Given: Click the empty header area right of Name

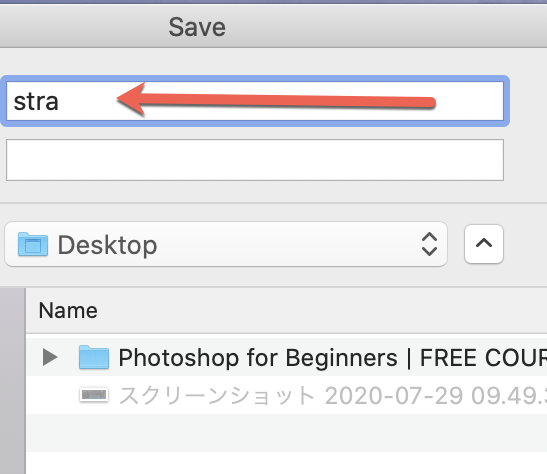Looking at the screenshot, I should click(322, 310).
